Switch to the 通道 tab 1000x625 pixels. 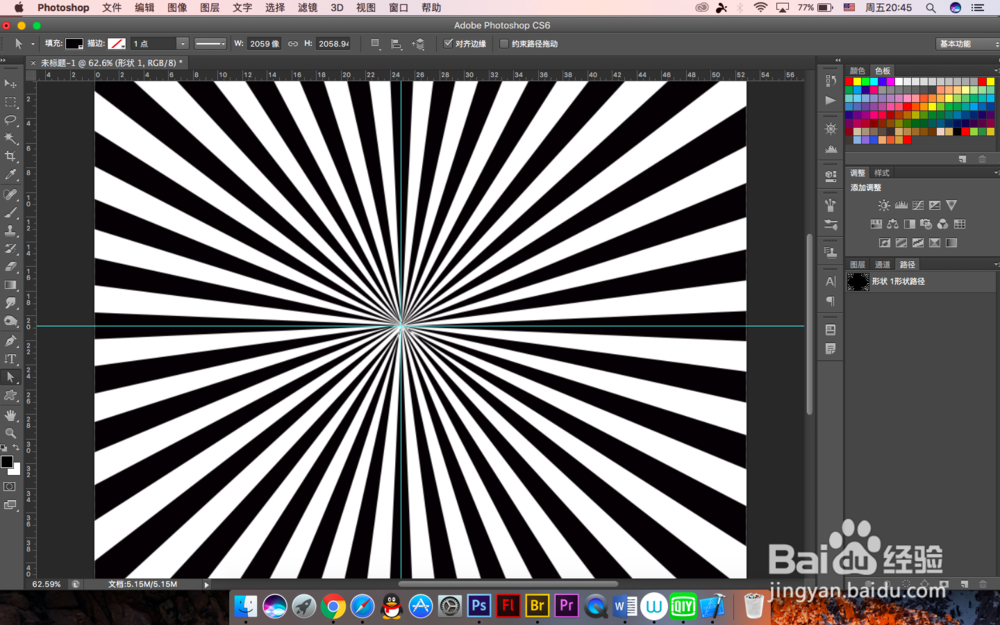[882, 264]
